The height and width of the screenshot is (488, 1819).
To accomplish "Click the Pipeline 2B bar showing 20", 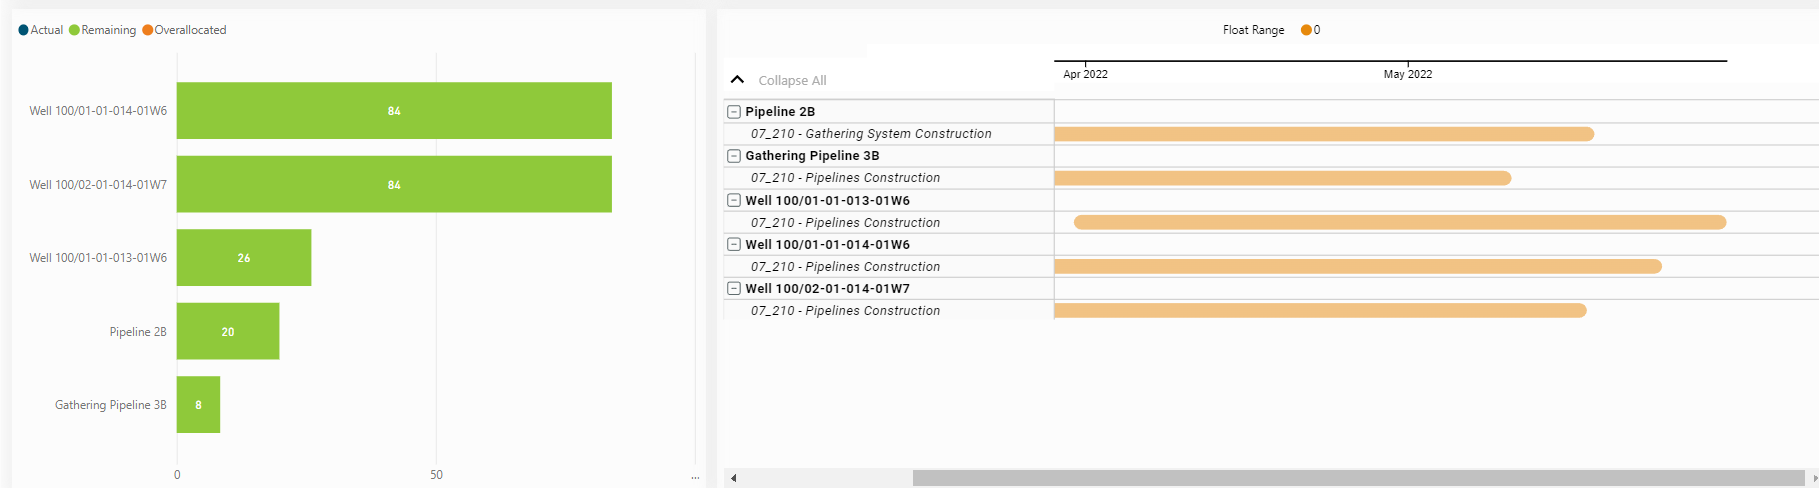I will coord(228,332).
